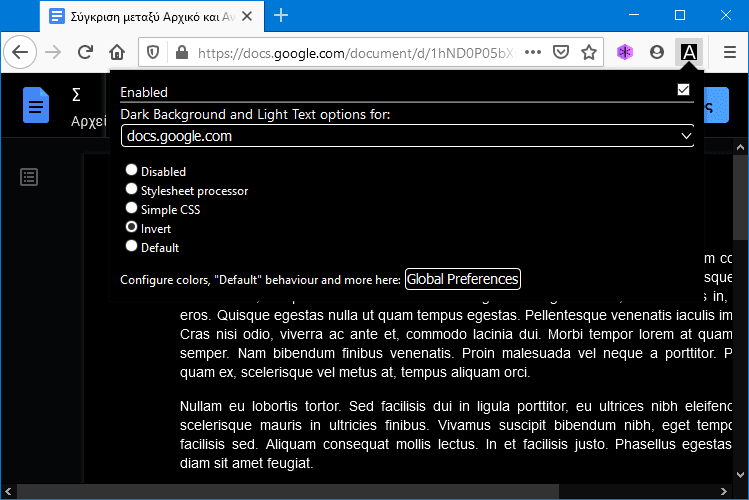
Task: Open the purple hexagon extension
Action: [625, 52]
